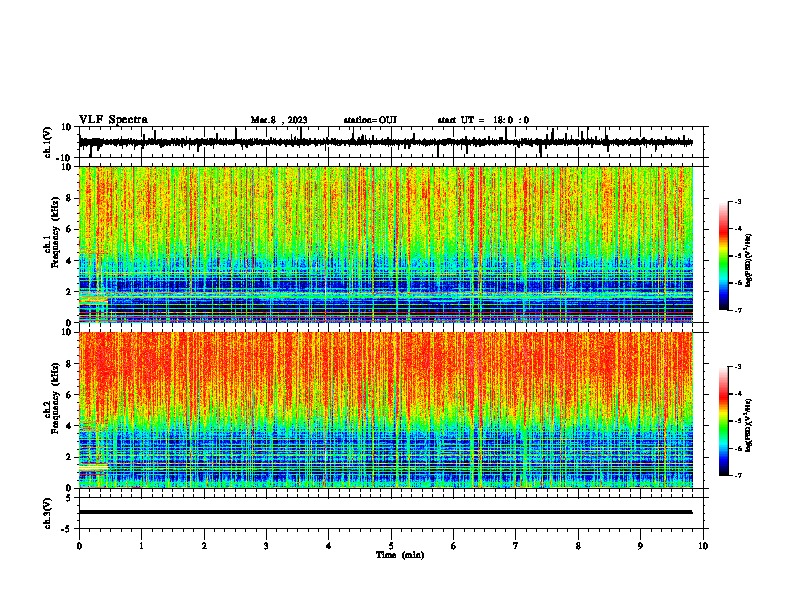
Task: Click the flat ch.3(V) signal line
Action: (x=386, y=512)
